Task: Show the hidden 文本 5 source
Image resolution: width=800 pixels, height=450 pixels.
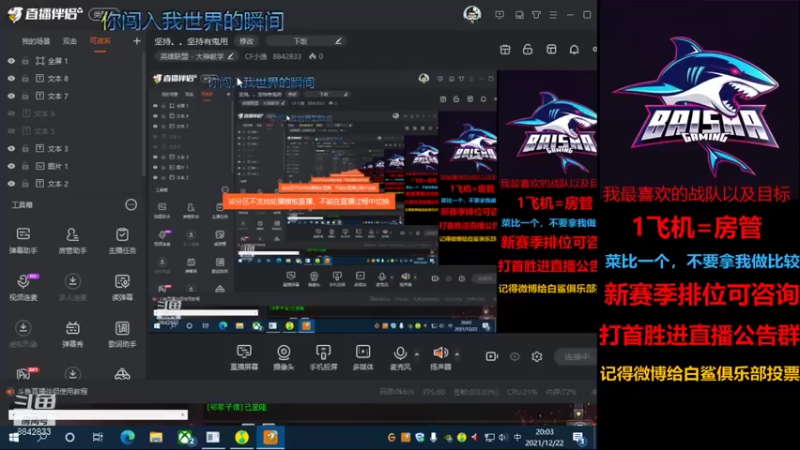Action: tap(11, 131)
